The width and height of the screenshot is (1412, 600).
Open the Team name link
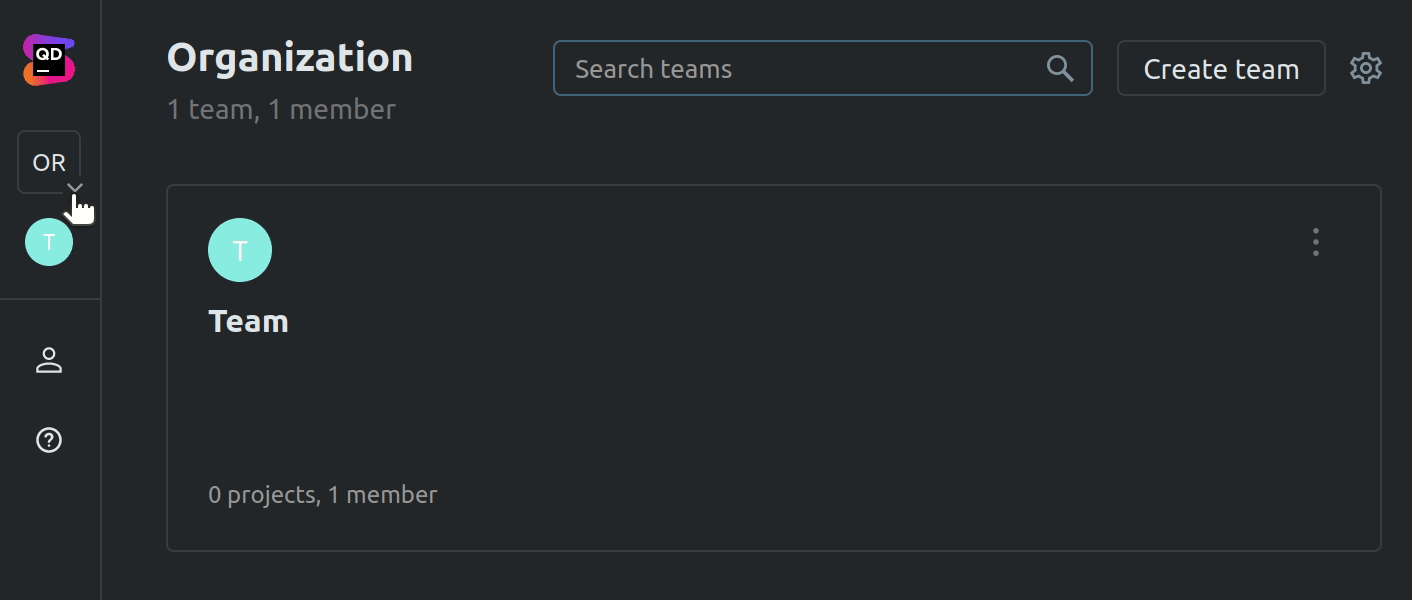(248, 322)
